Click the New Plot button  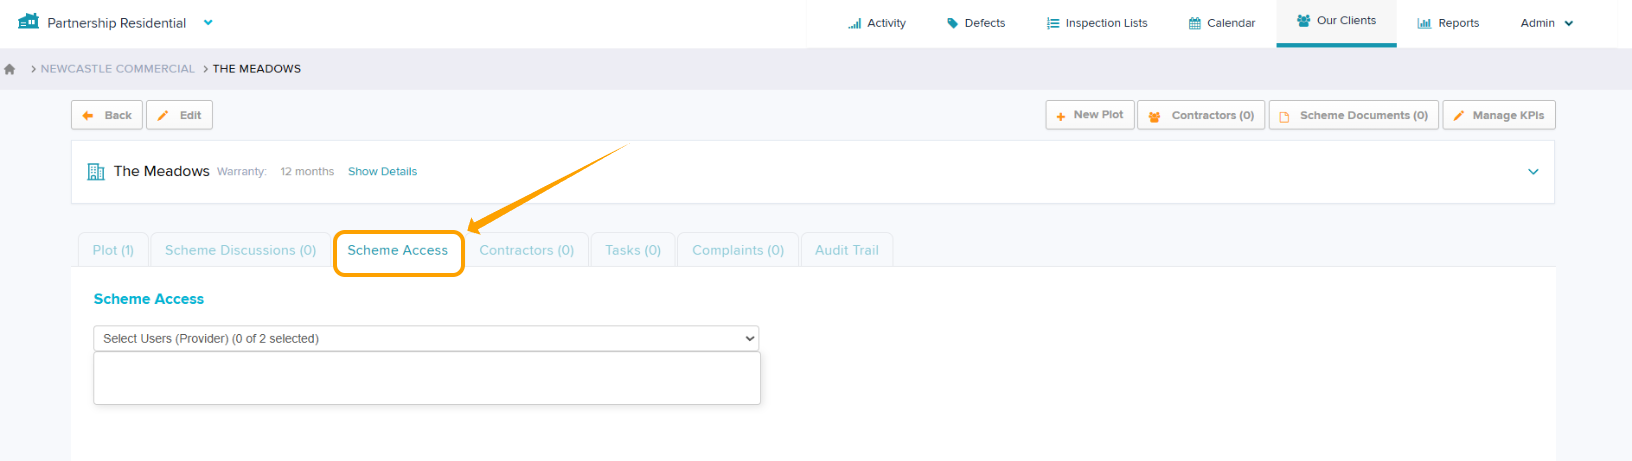click(x=1090, y=115)
